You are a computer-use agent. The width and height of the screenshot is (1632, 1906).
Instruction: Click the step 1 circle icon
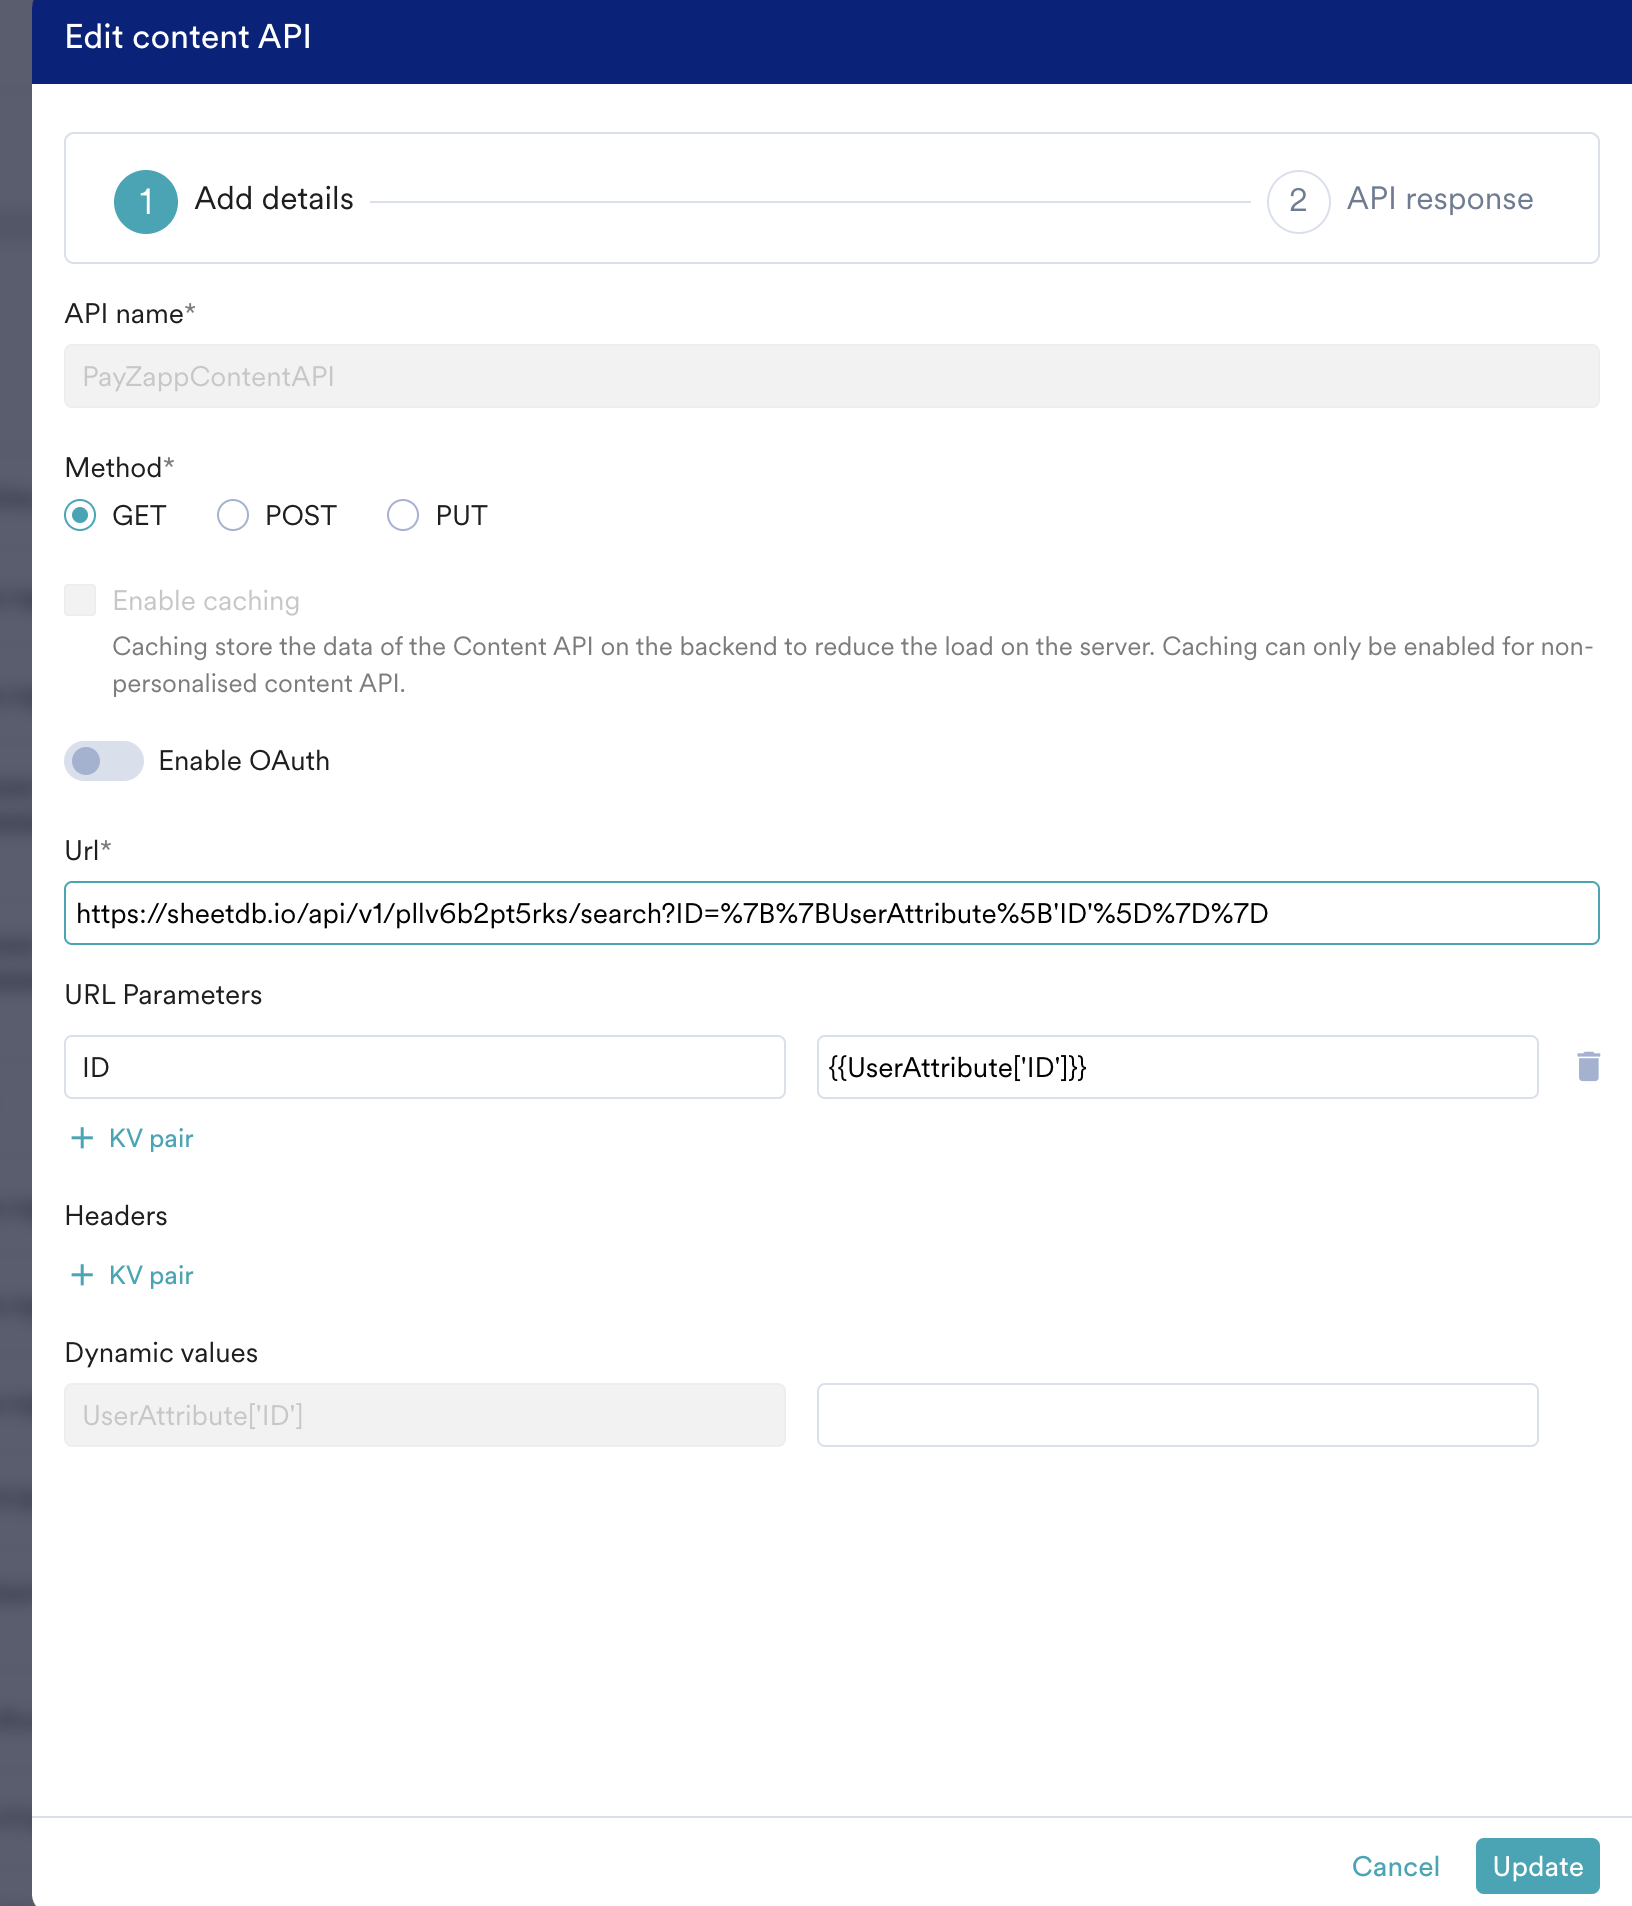tap(146, 201)
